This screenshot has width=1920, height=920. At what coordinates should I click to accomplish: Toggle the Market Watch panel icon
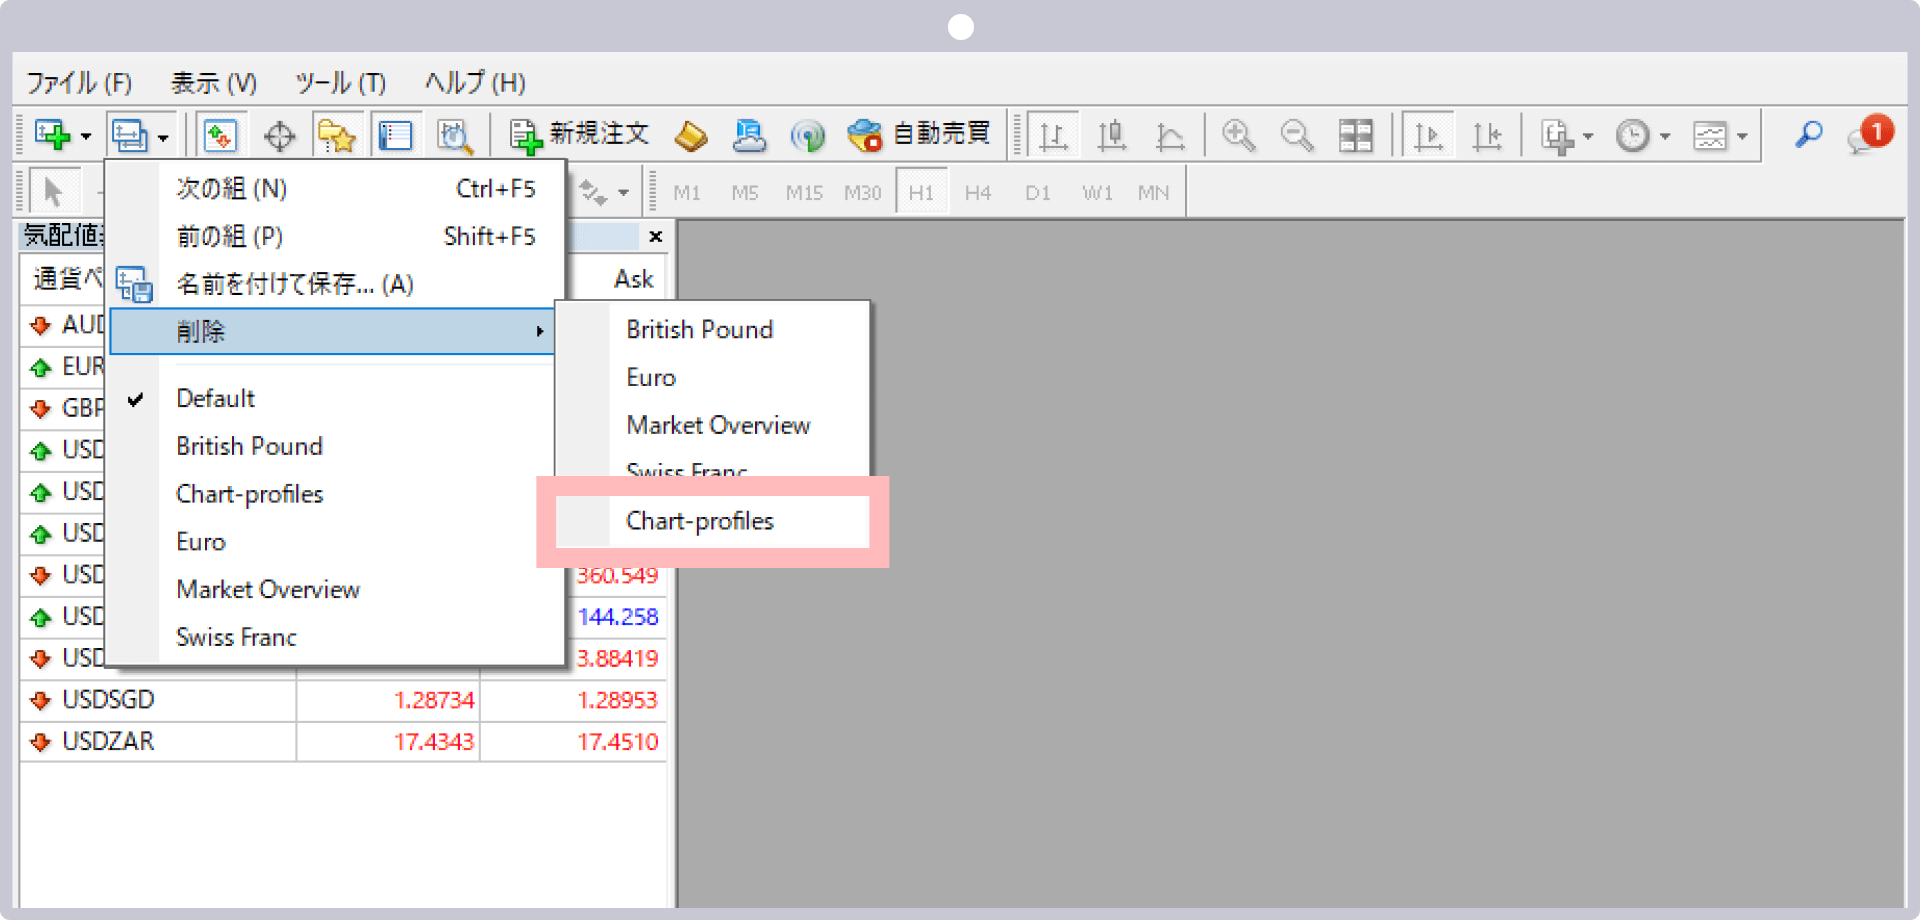pyautogui.click(x=220, y=135)
